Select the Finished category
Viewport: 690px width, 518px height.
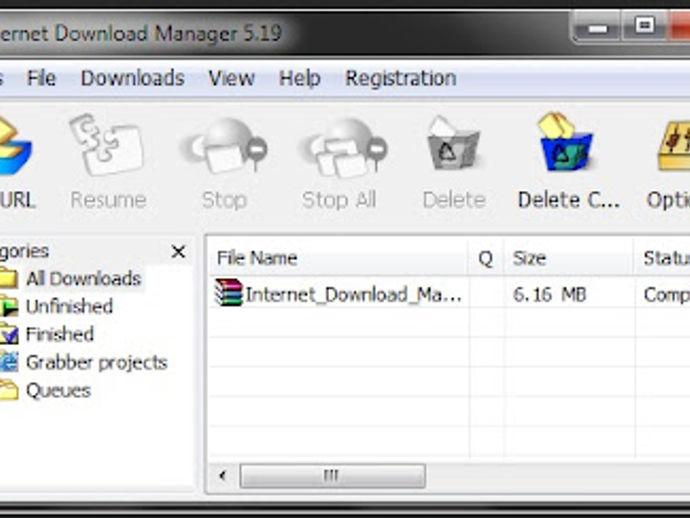59,334
